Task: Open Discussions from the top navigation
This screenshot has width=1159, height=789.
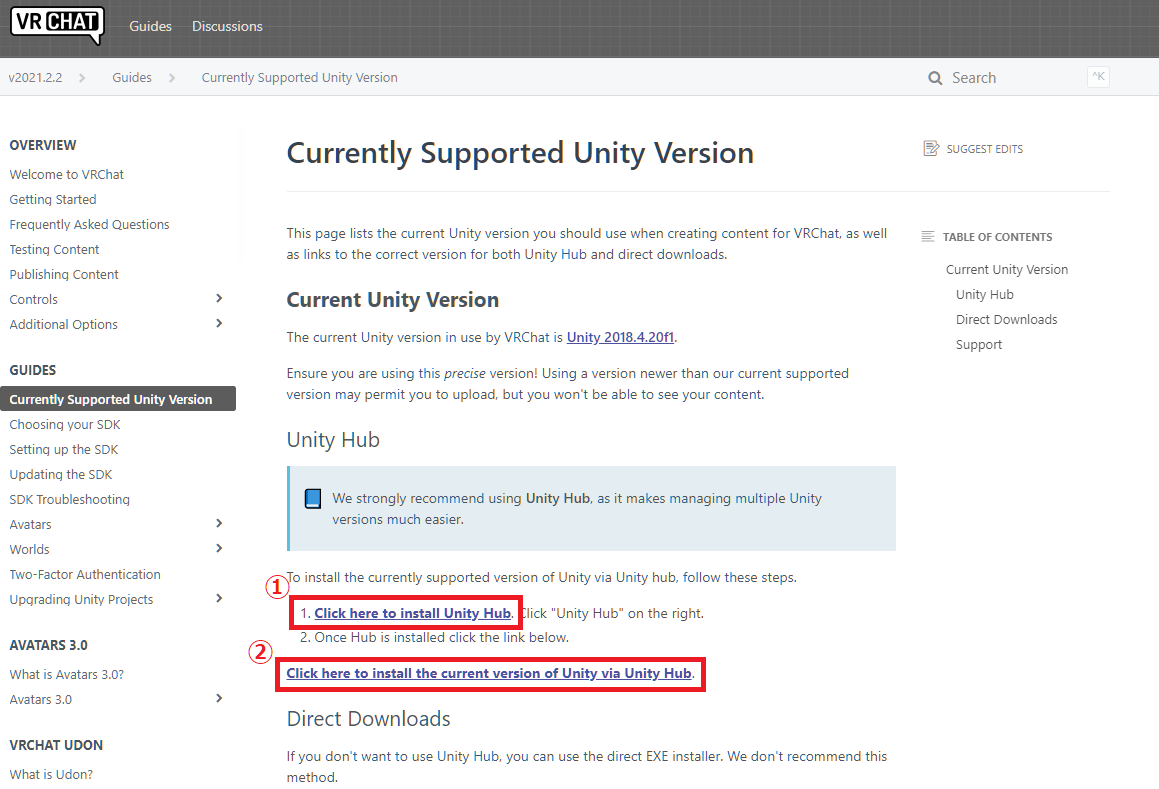Action: tap(227, 27)
